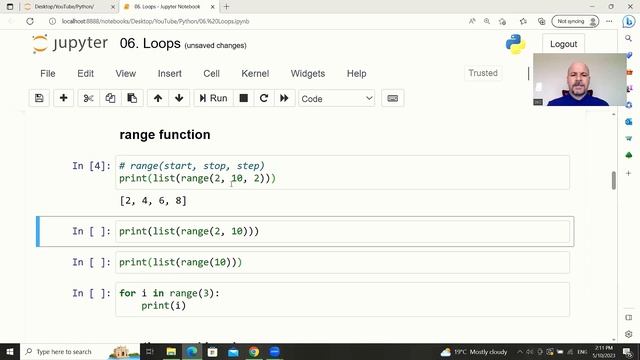Image resolution: width=640 pixels, height=360 pixels.
Task: Open browser favorites star icon
Action: pyautogui.click(x=523, y=21)
